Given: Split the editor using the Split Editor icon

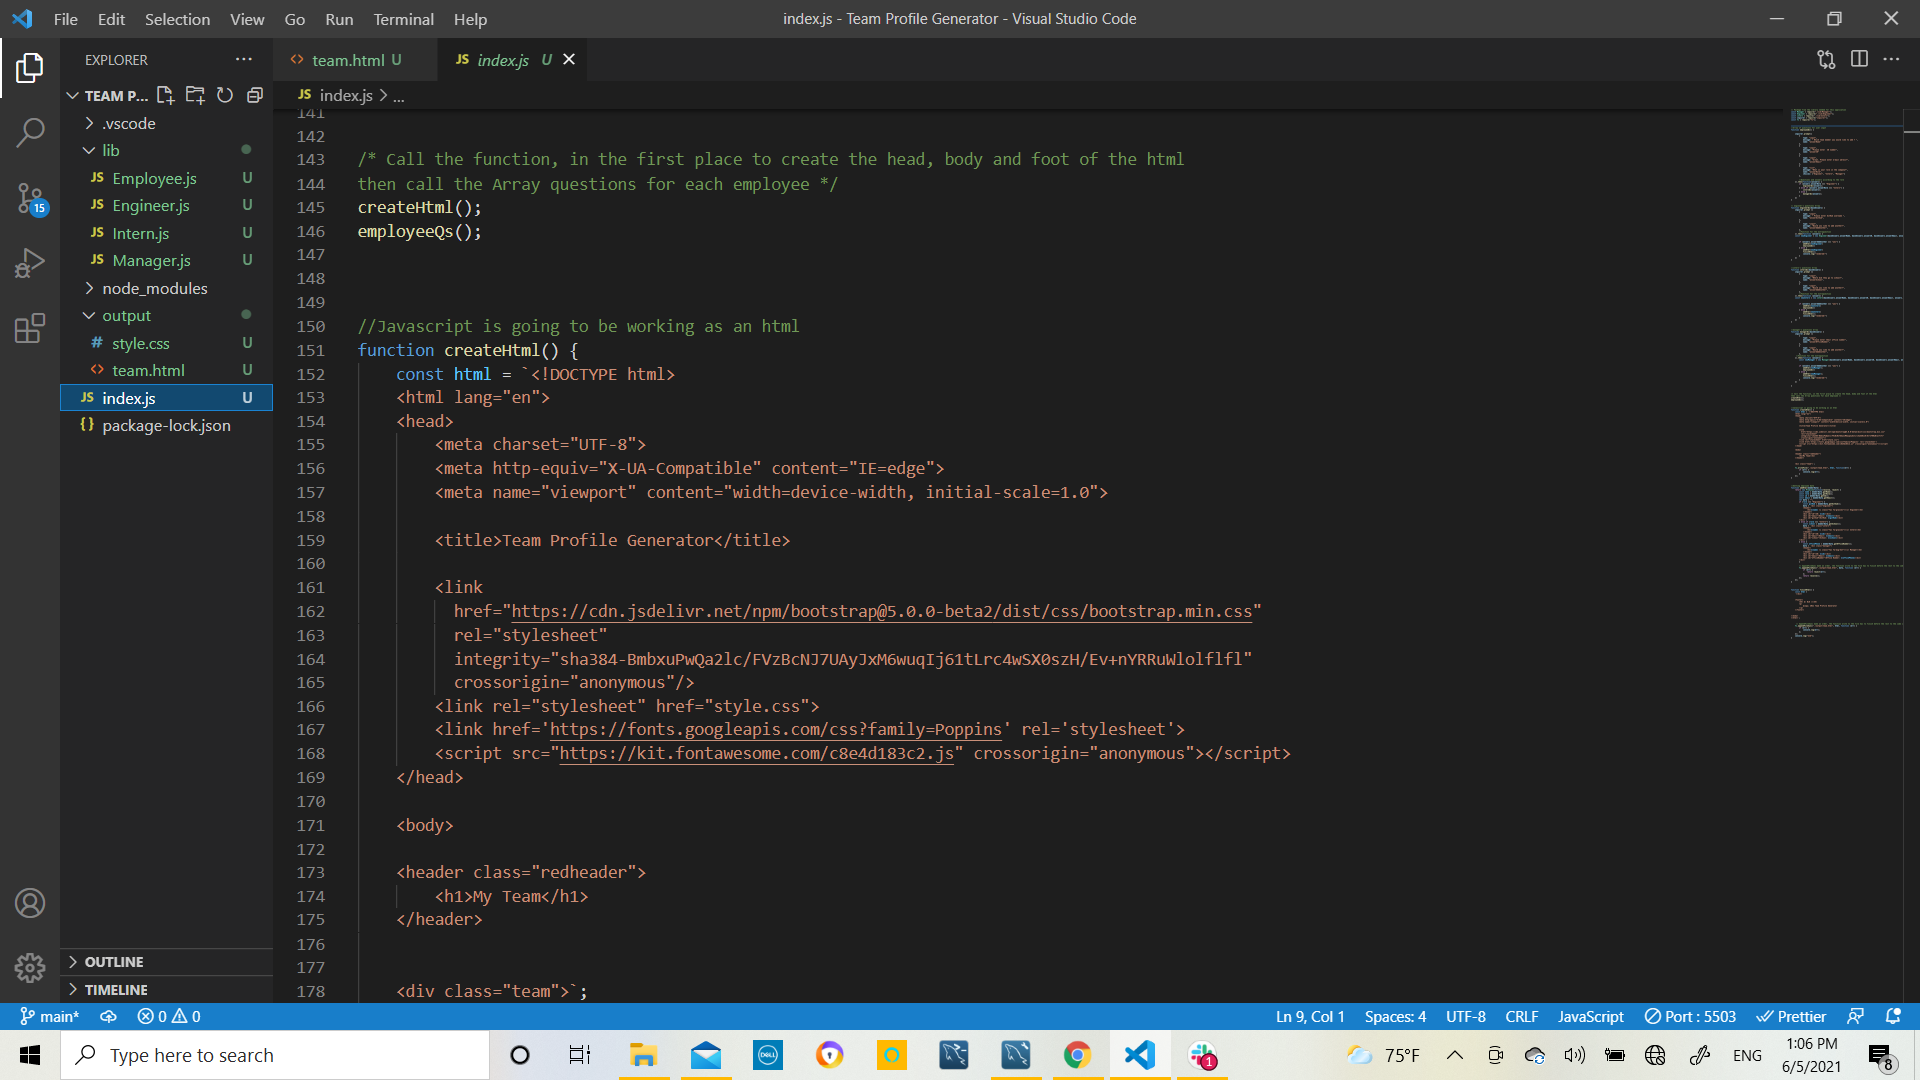Looking at the screenshot, I should tap(1860, 59).
